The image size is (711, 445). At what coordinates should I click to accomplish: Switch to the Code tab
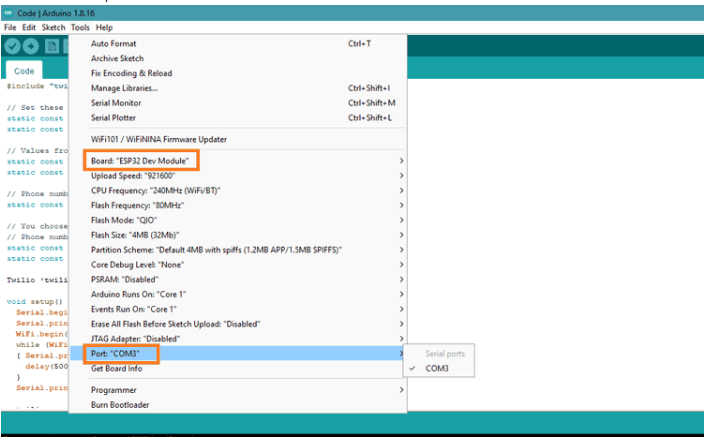pos(24,72)
